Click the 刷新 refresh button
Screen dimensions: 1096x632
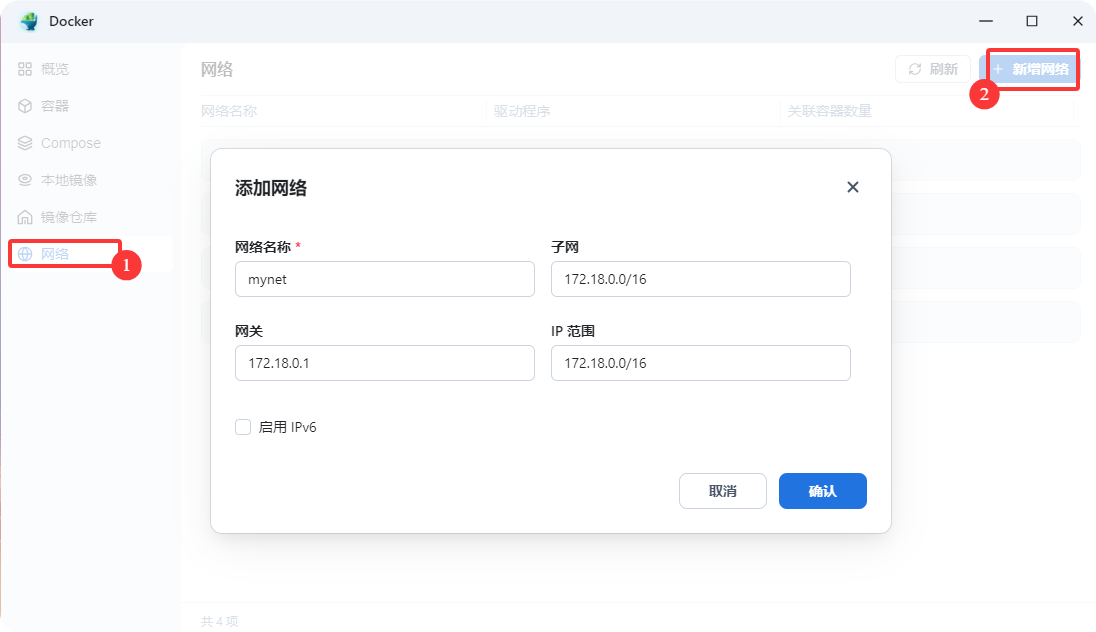(932, 69)
